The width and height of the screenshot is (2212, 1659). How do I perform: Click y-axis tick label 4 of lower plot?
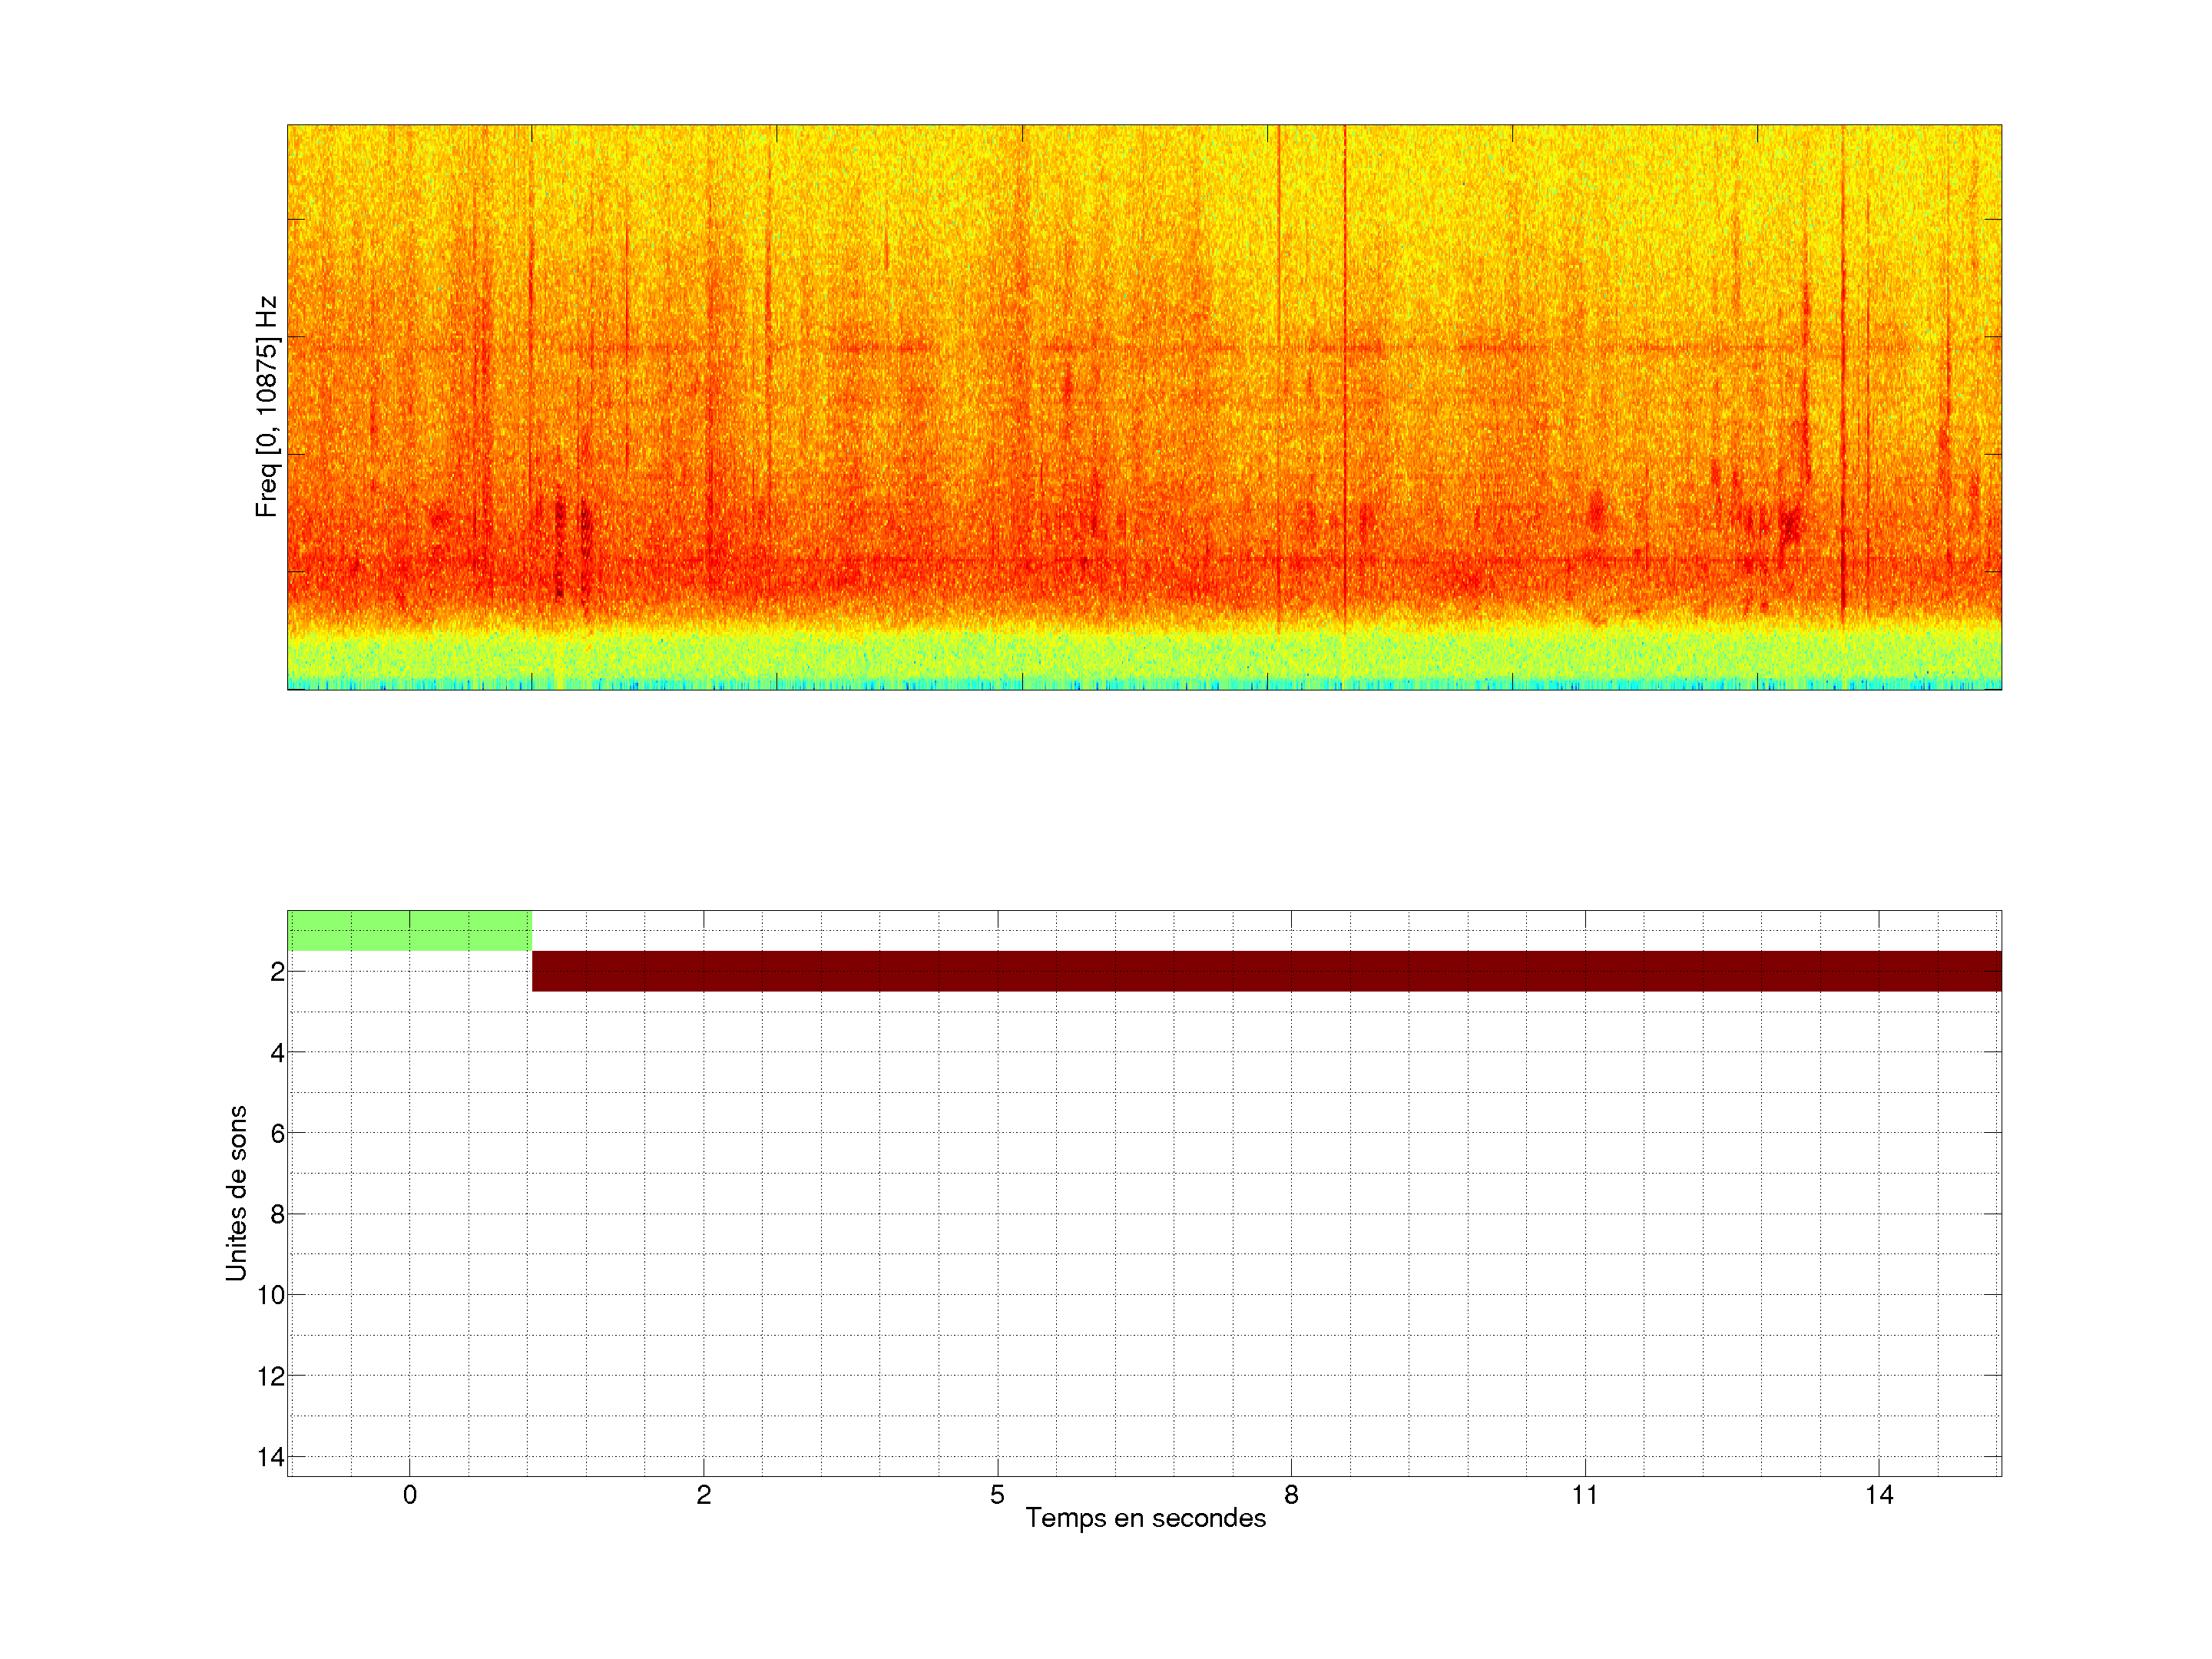tap(277, 1052)
